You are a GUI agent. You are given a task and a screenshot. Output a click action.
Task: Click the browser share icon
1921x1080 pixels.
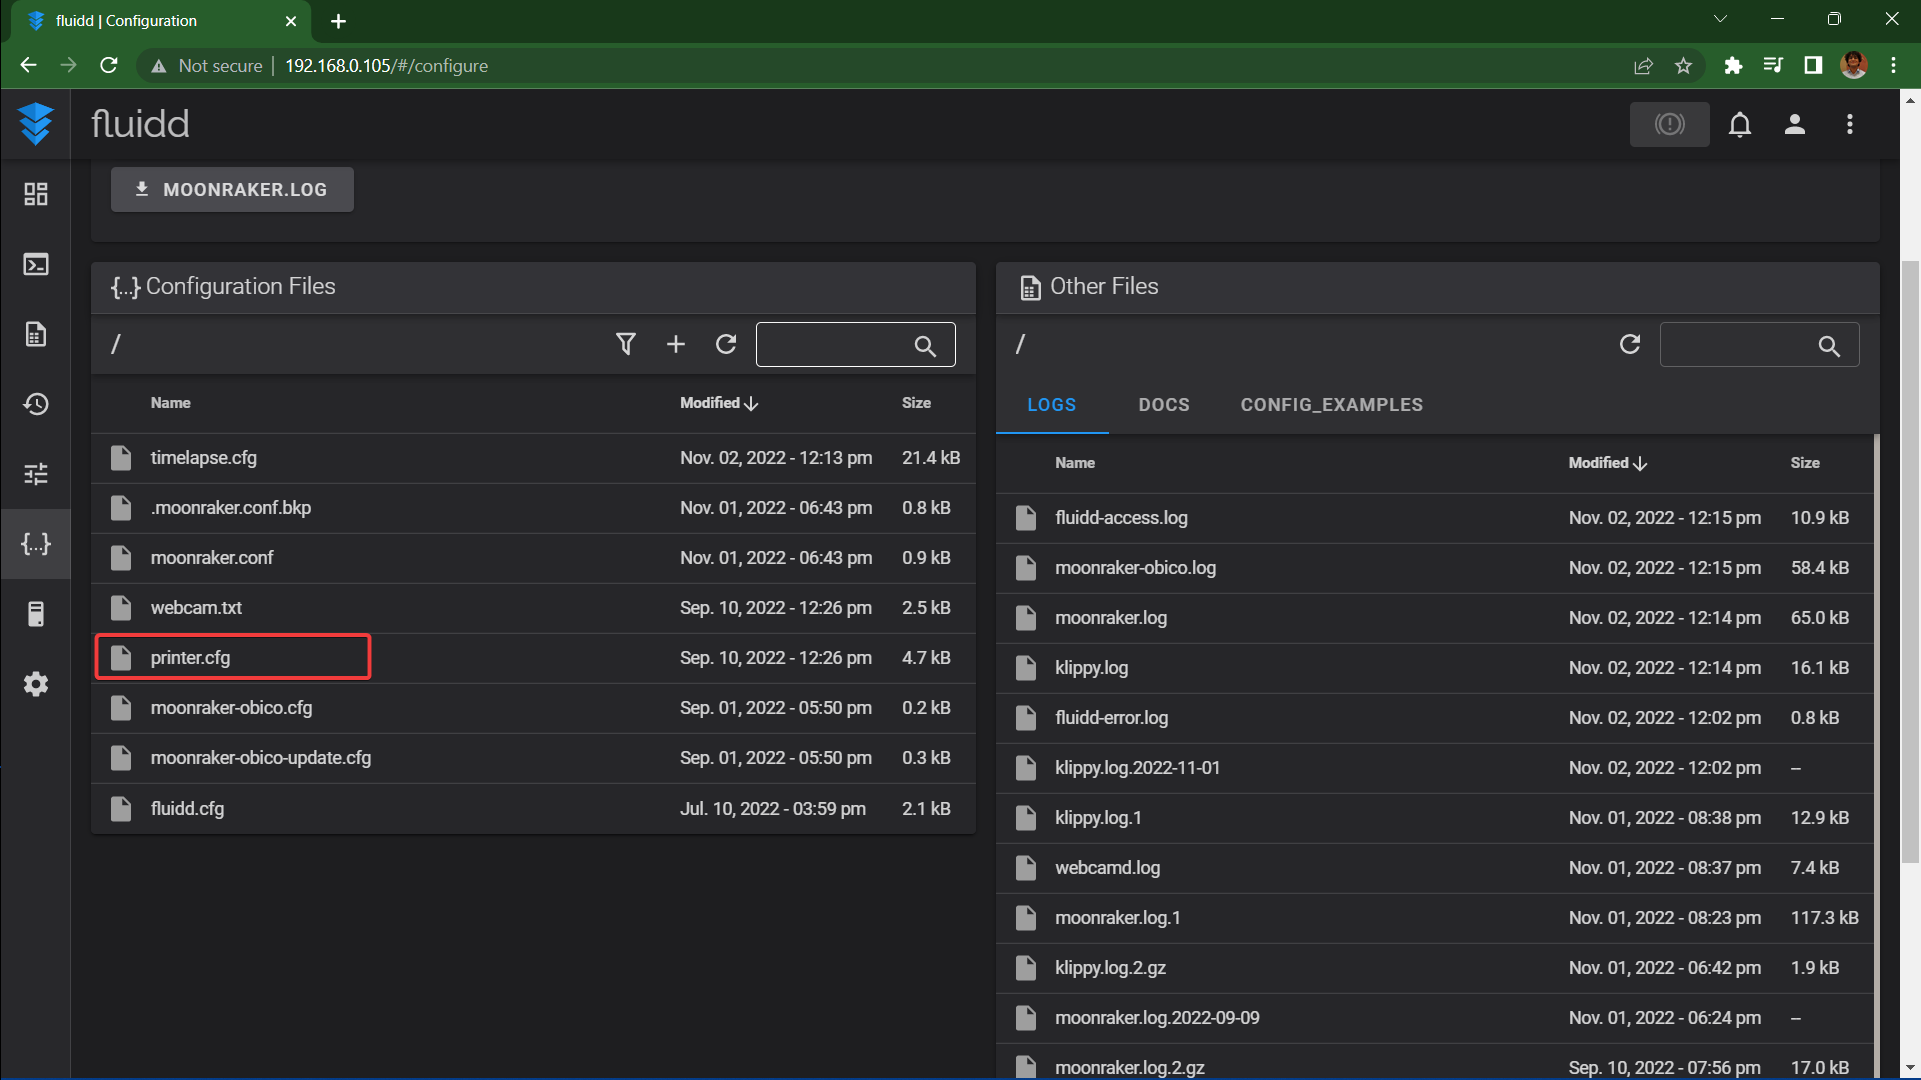(x=1643, y=66)
